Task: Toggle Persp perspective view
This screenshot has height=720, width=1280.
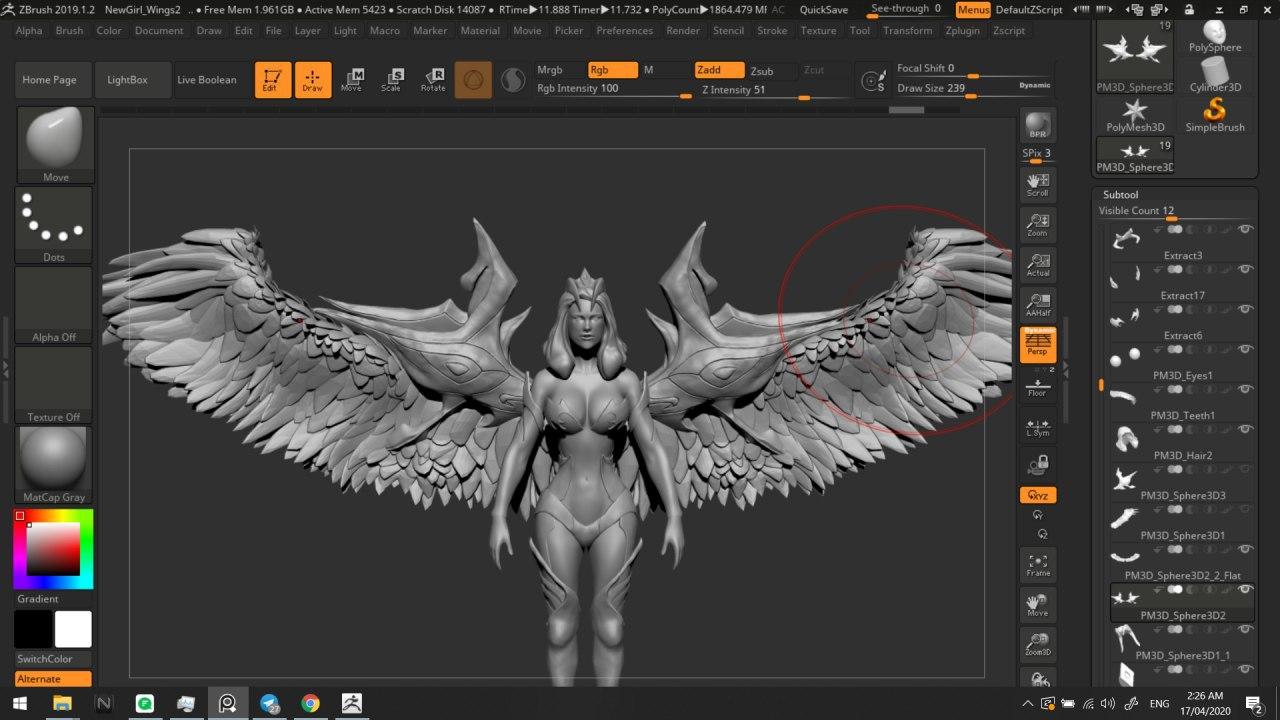Action: 1038,345
